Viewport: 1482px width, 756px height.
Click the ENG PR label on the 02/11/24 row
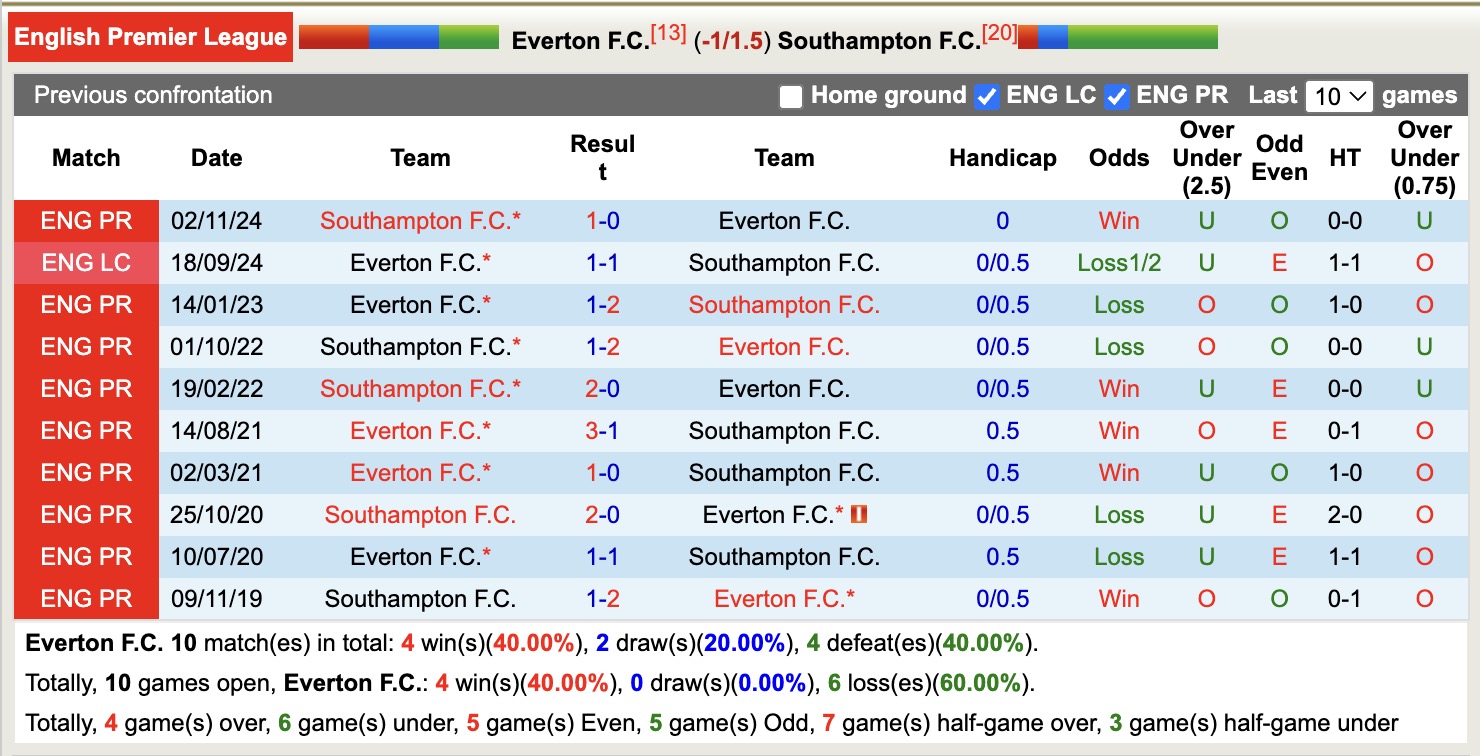86,220
